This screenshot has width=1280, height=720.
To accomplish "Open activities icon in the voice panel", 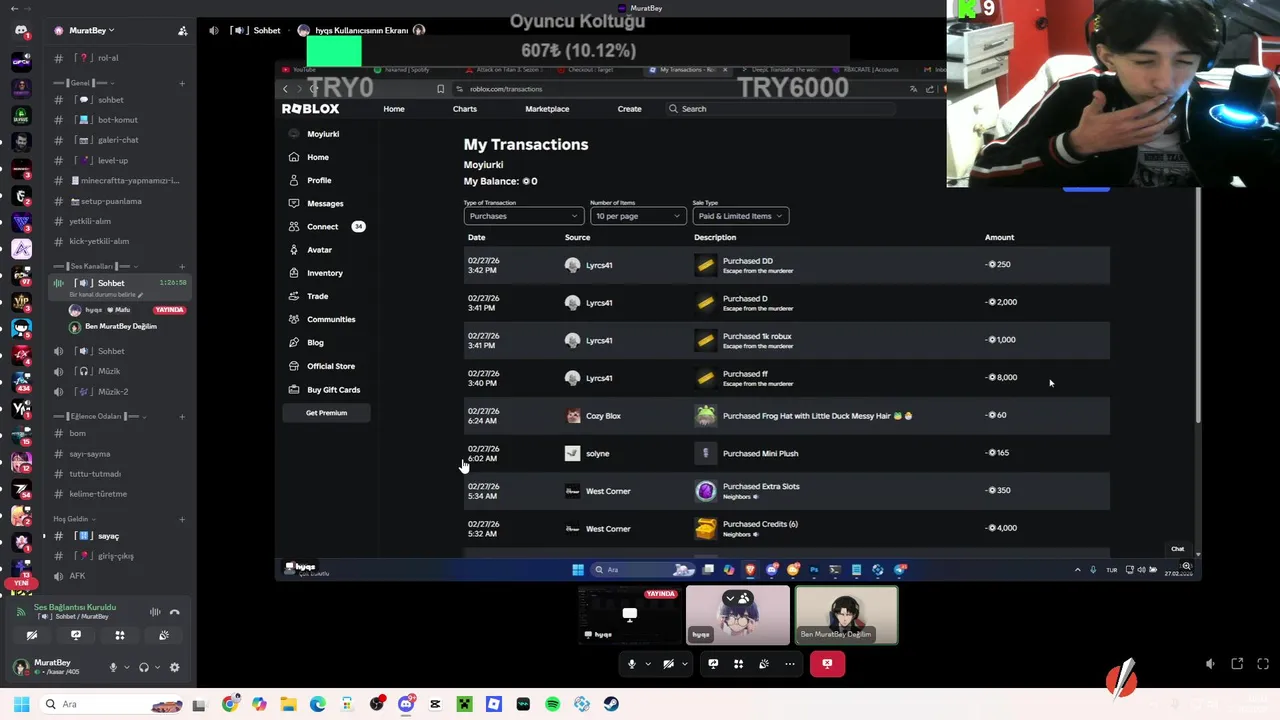I will pos(120,635).
